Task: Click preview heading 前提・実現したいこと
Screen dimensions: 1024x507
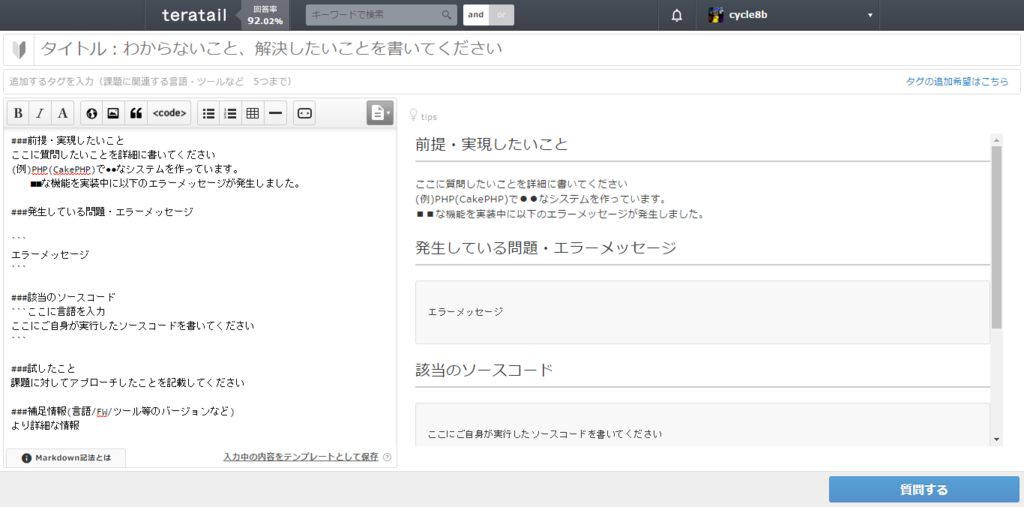Action: tap(492, 144)
